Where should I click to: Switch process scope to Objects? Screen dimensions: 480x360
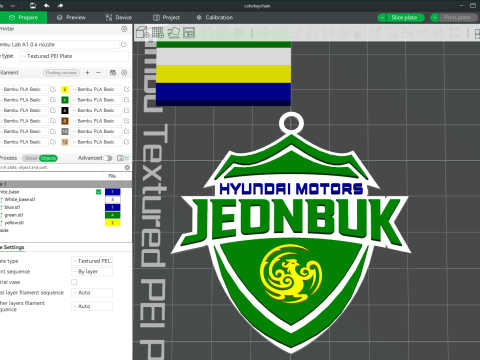(48, 158)
